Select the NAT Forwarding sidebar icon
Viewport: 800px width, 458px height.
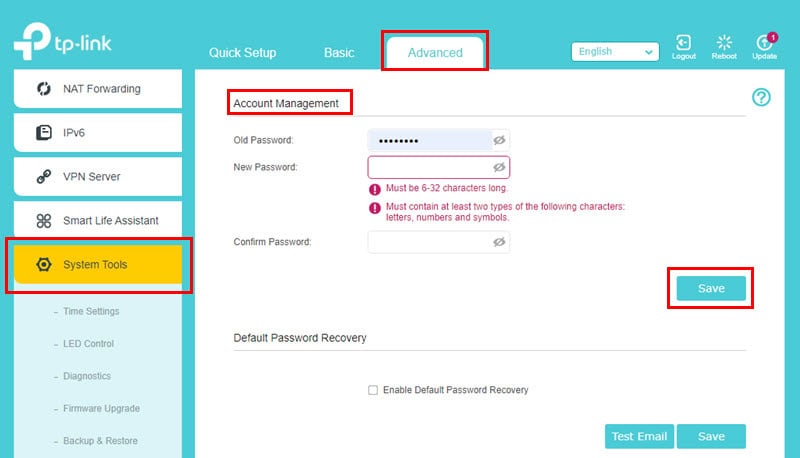coord(44,89)
